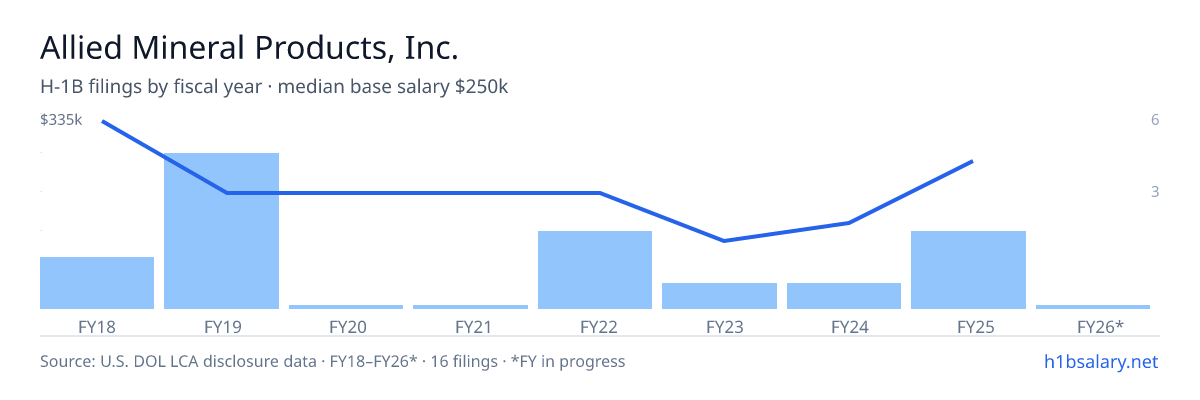The image size is (1200, 400).
Task: Select the FY22 axis label
Action: point(595,326)
